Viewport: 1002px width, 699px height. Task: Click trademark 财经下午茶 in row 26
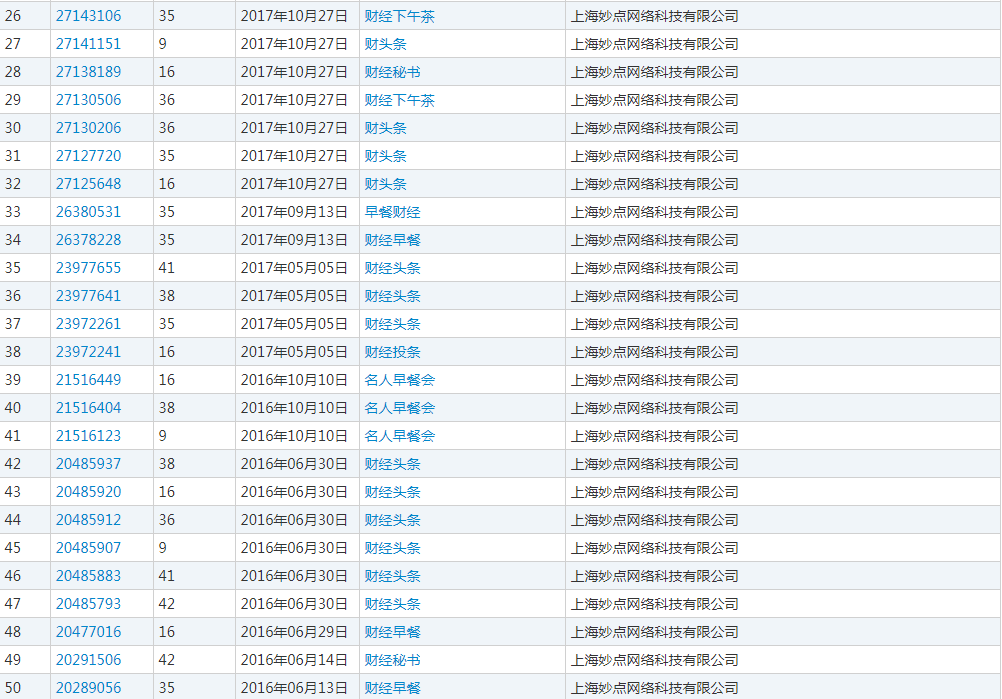pyautogui.click(x=399, y=16)
